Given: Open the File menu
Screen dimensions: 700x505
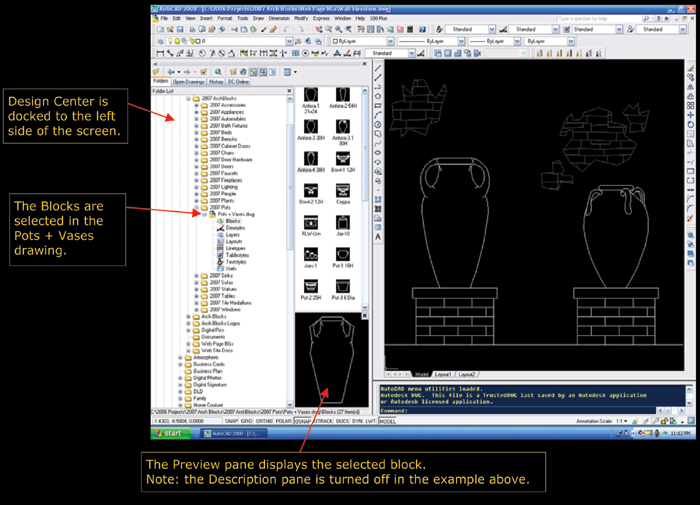Looking at the screenshot, I should tap(164, 18).
